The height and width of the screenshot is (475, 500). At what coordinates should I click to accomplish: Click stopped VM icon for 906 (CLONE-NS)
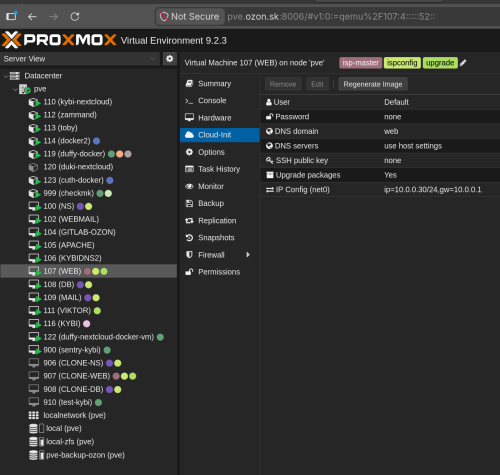click(33, 363)
